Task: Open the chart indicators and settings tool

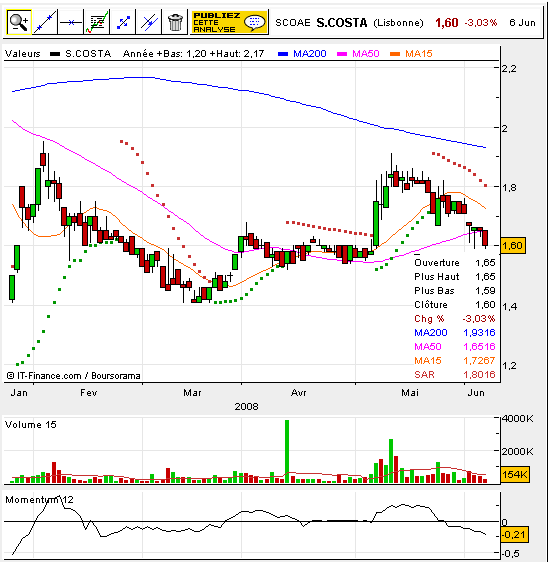Action: click(x=97, y=22)
